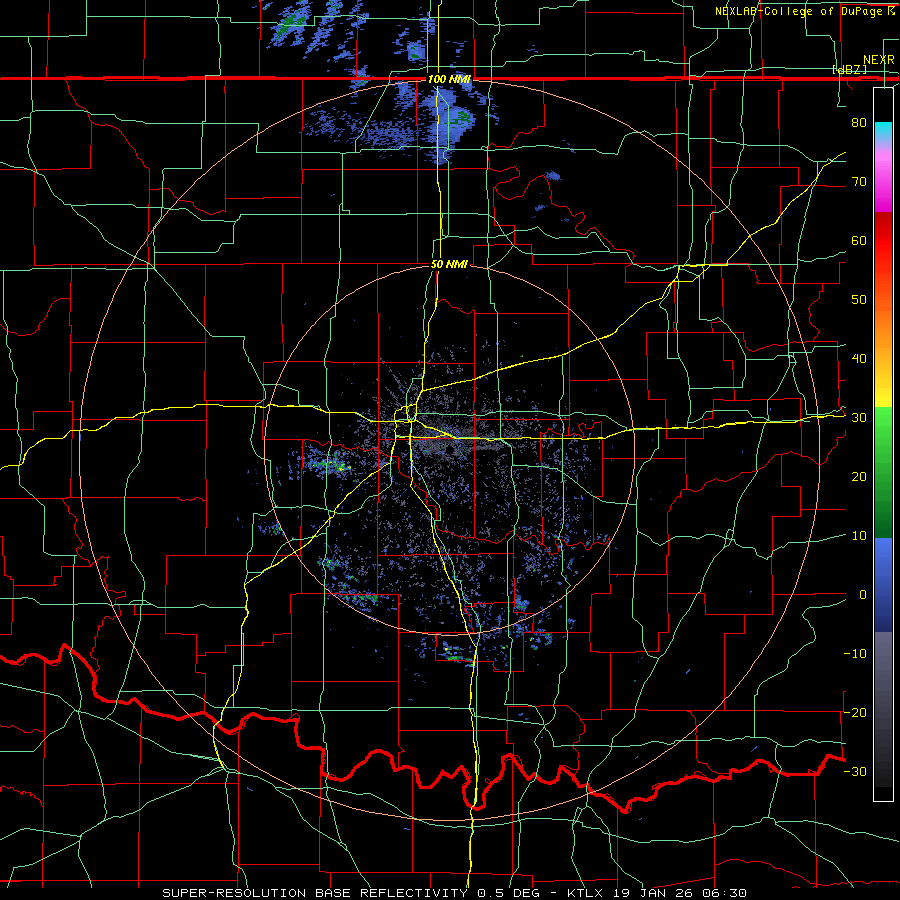Click the "NEXLAB-College of DuPage" credit text
This screenshot has height=900, width=900.
pyautogui.click(x=798, y=11)
